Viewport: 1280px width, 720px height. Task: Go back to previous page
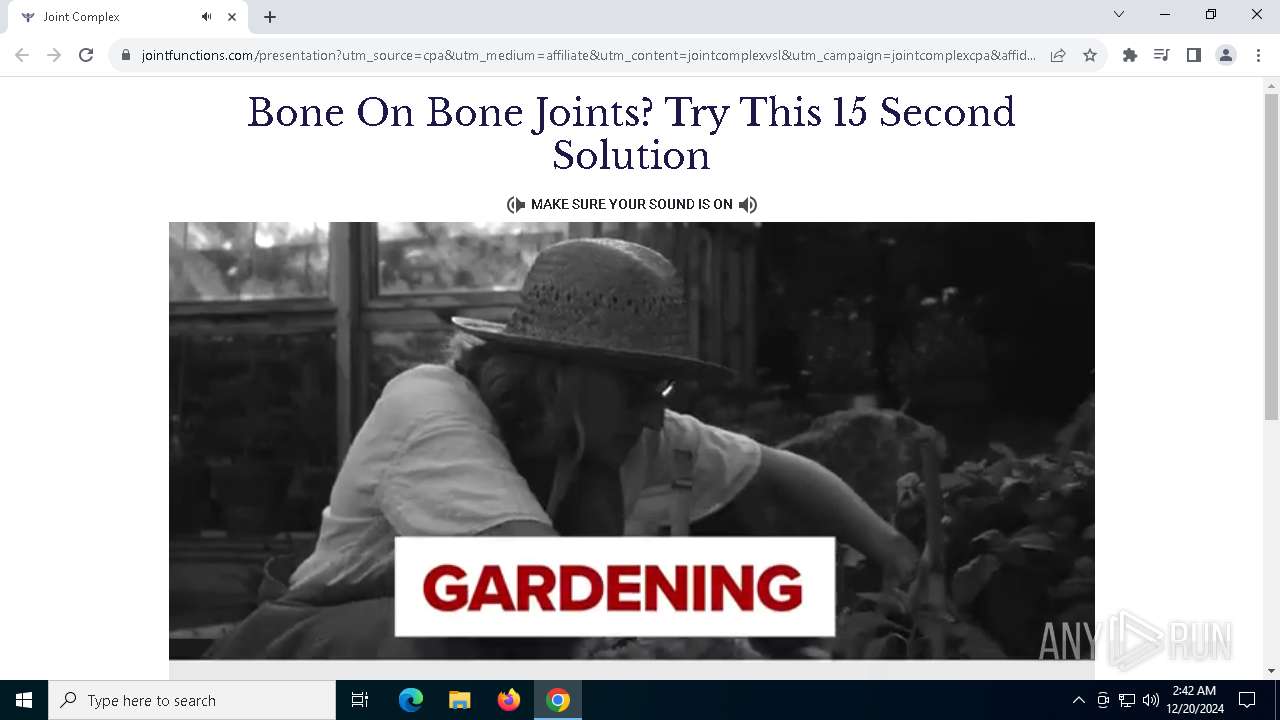[22, 55]
